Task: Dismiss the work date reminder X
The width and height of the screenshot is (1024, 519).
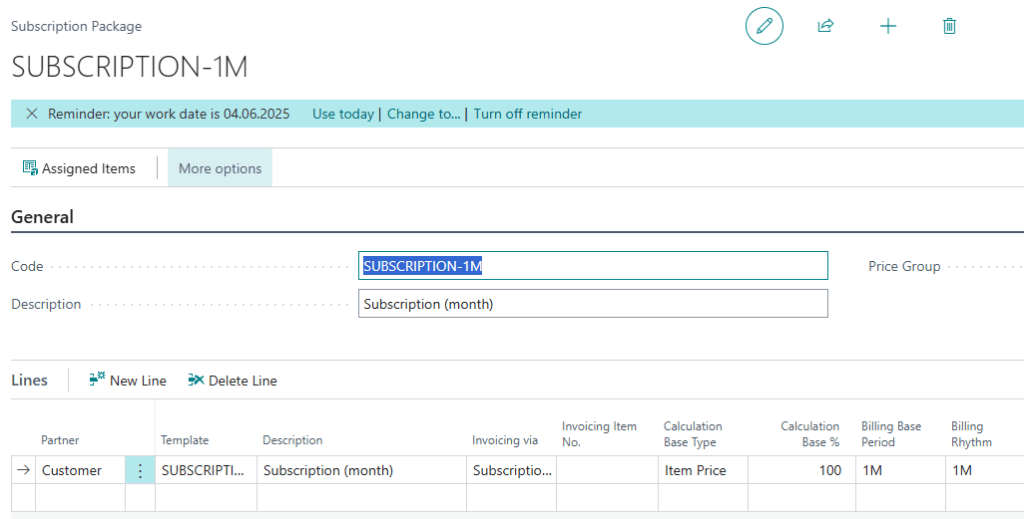Action: click(32, 114)
